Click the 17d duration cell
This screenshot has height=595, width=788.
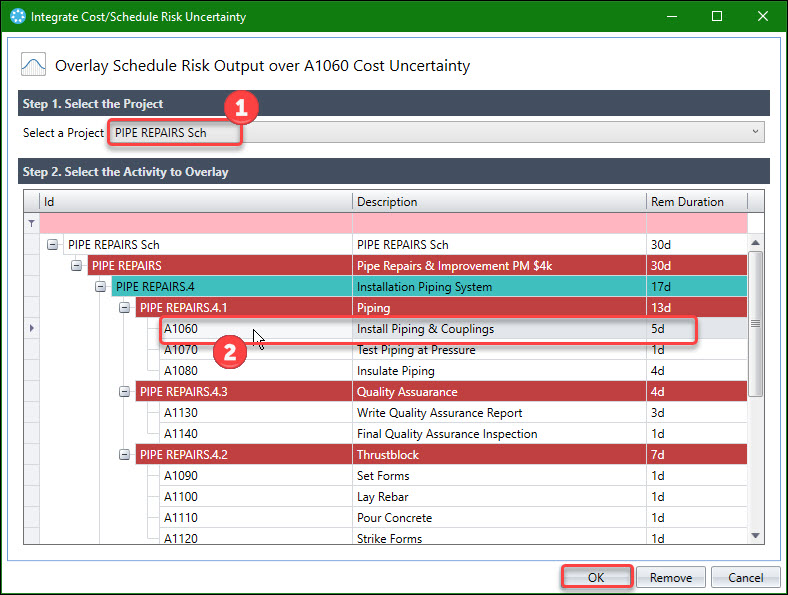[697, 286]
